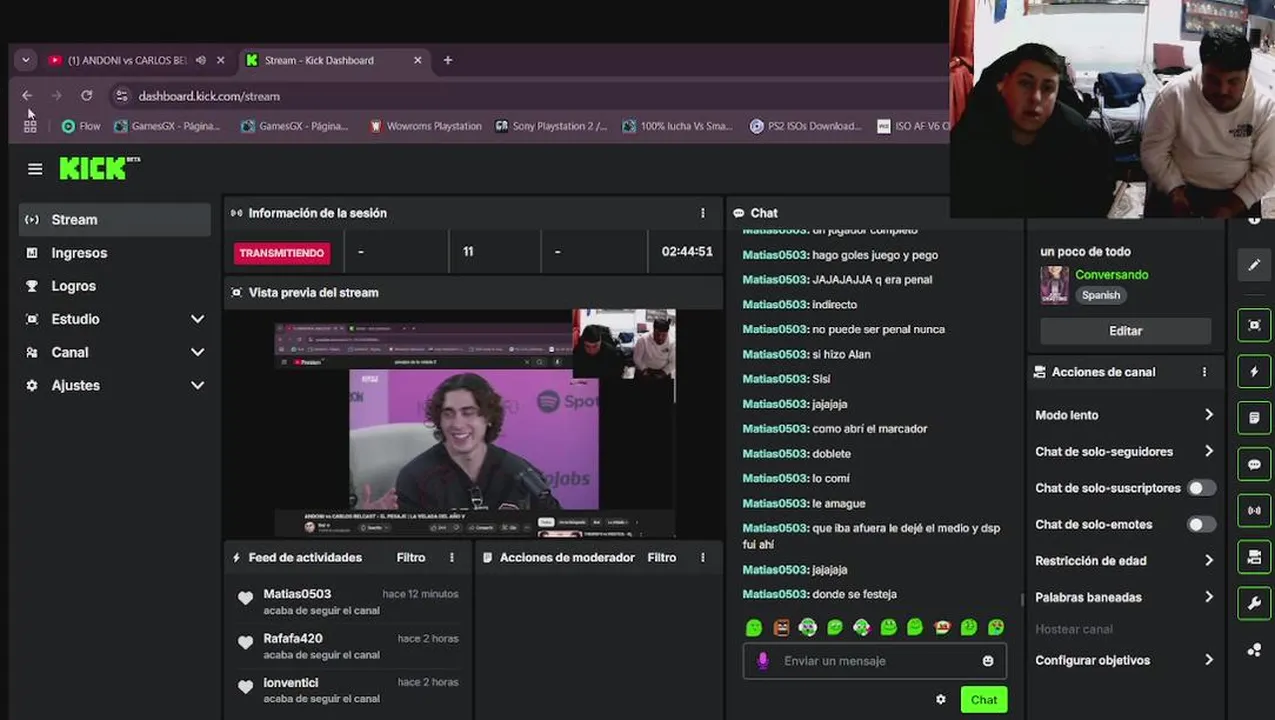Click the Spanish language tag
This screenshot has width=1275, height=720.
[x=1100, y=295]
